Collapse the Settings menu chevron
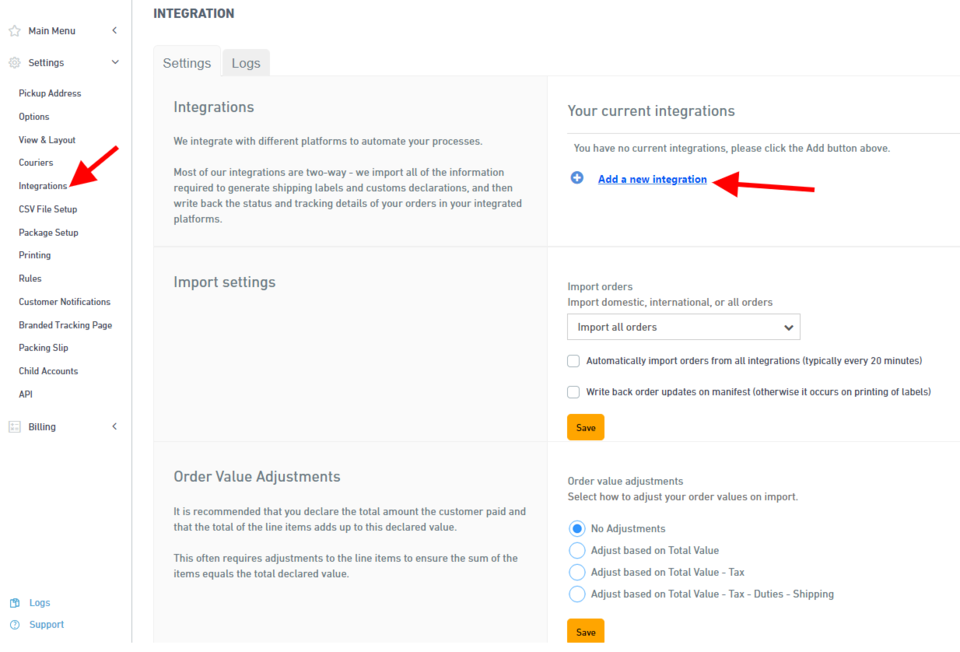 [115, 63]
